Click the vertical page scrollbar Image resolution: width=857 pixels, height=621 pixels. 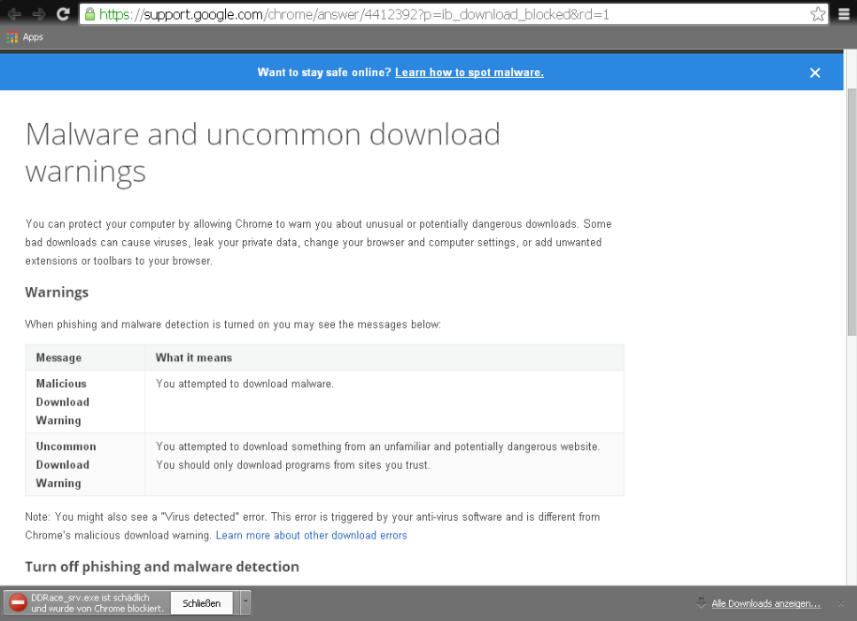coord(851,213)
